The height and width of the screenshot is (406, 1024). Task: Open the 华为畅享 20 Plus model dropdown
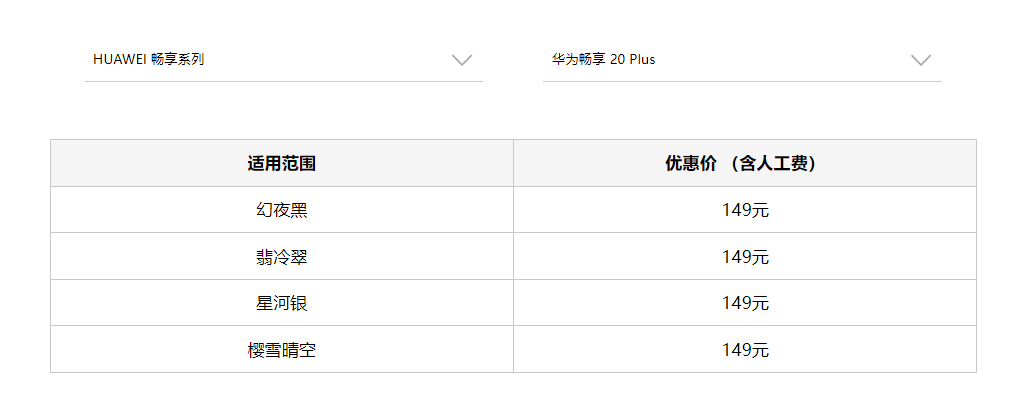pos(741,60)
